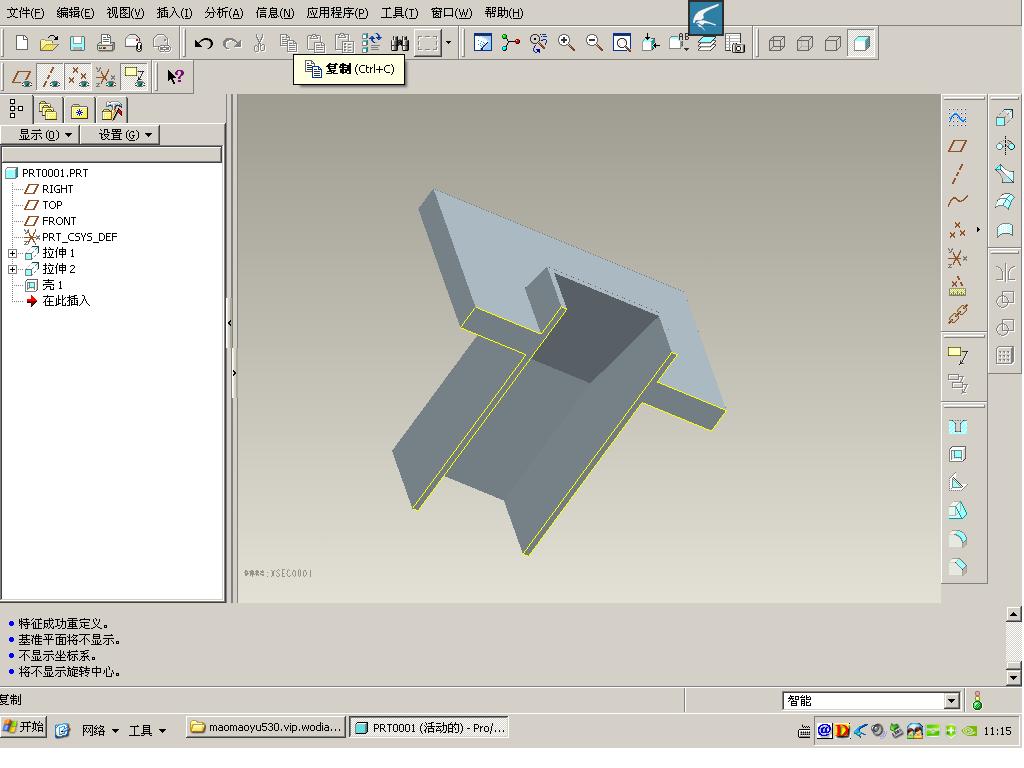Select the Hole tool icon

pos(957,427)
